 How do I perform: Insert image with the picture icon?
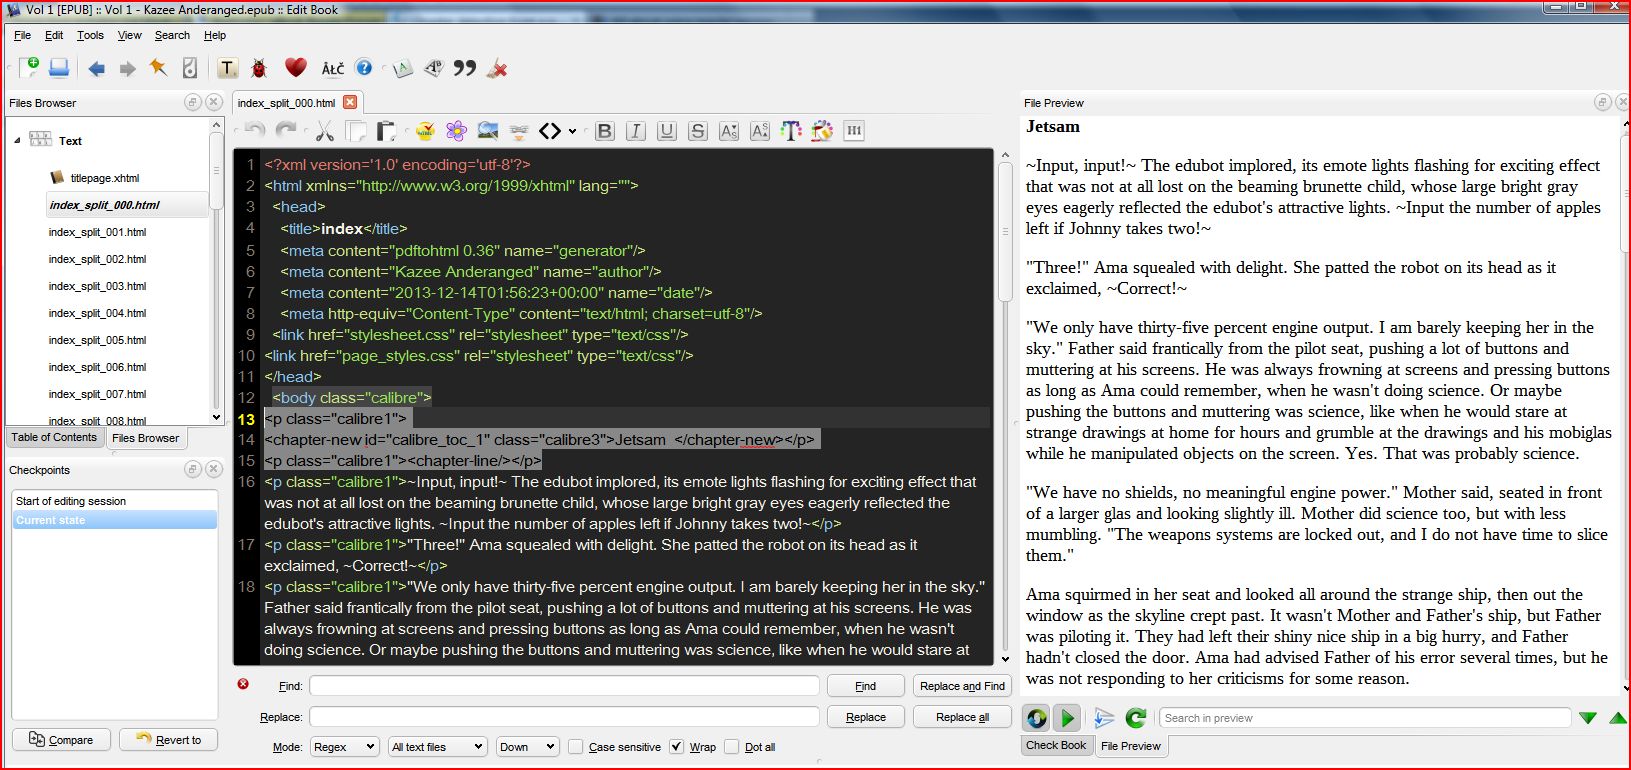[x=488, y=131]
